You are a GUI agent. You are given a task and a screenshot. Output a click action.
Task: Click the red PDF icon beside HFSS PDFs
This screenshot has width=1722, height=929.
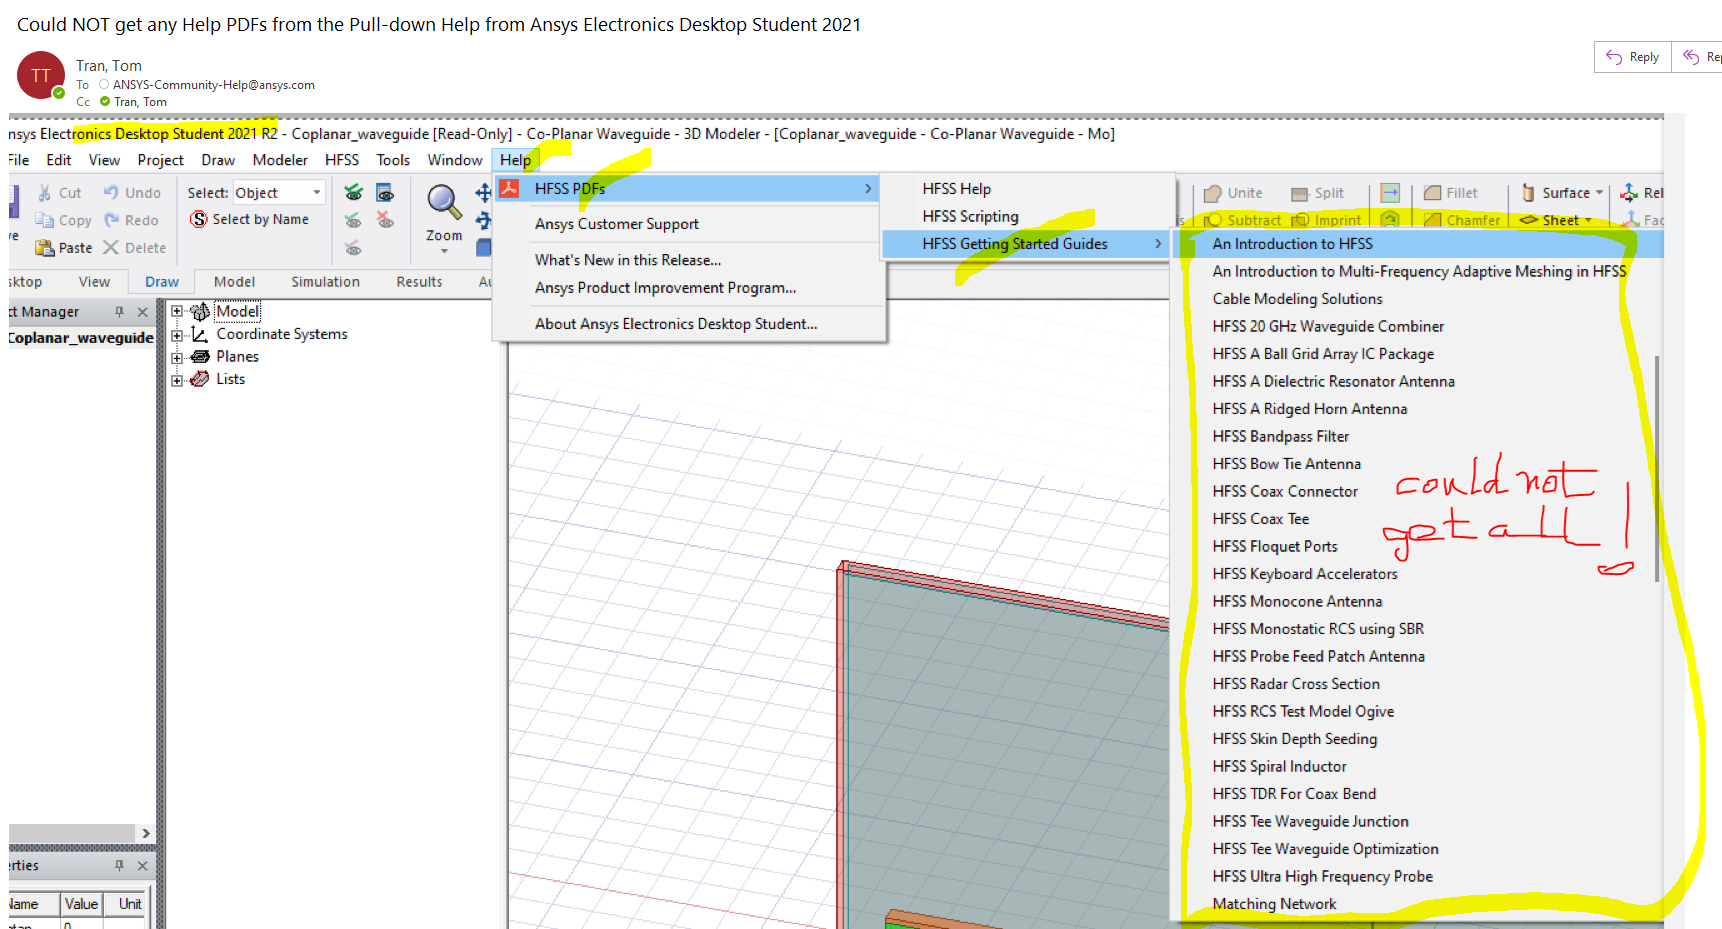510,188
